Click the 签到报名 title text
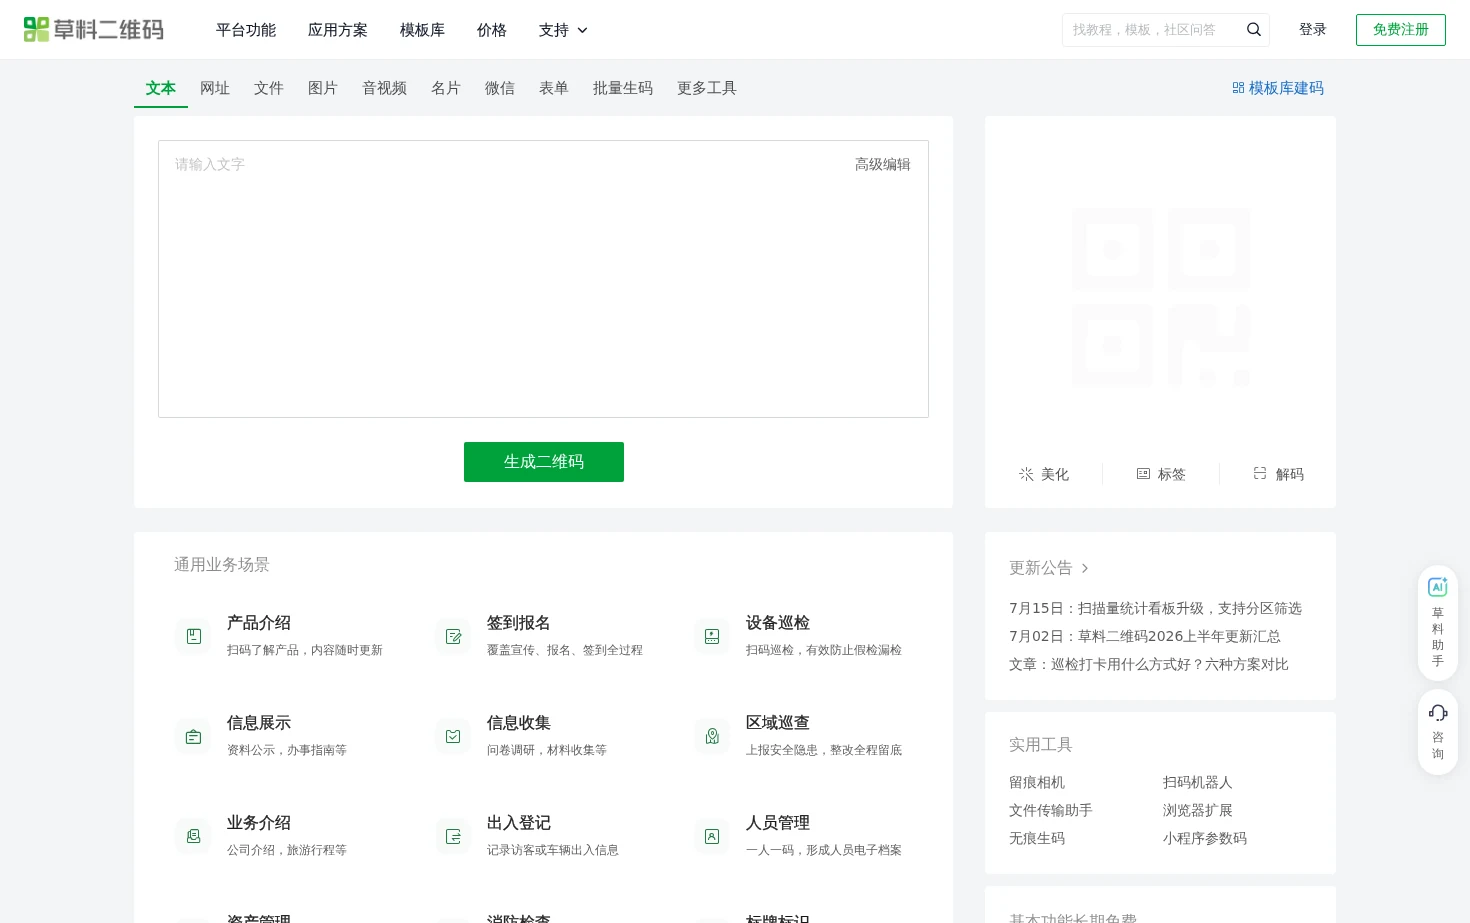The width and height of the screenshot is (1470, 923). (x=519, y=623)
